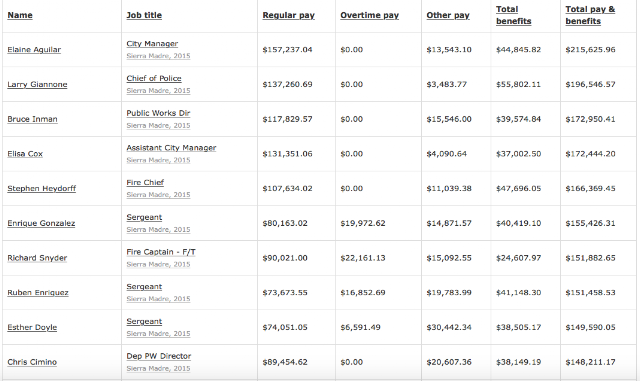Select total benefits value $41,148.30
This screenshot has height=381, width=640.
[x=518, y=292]
